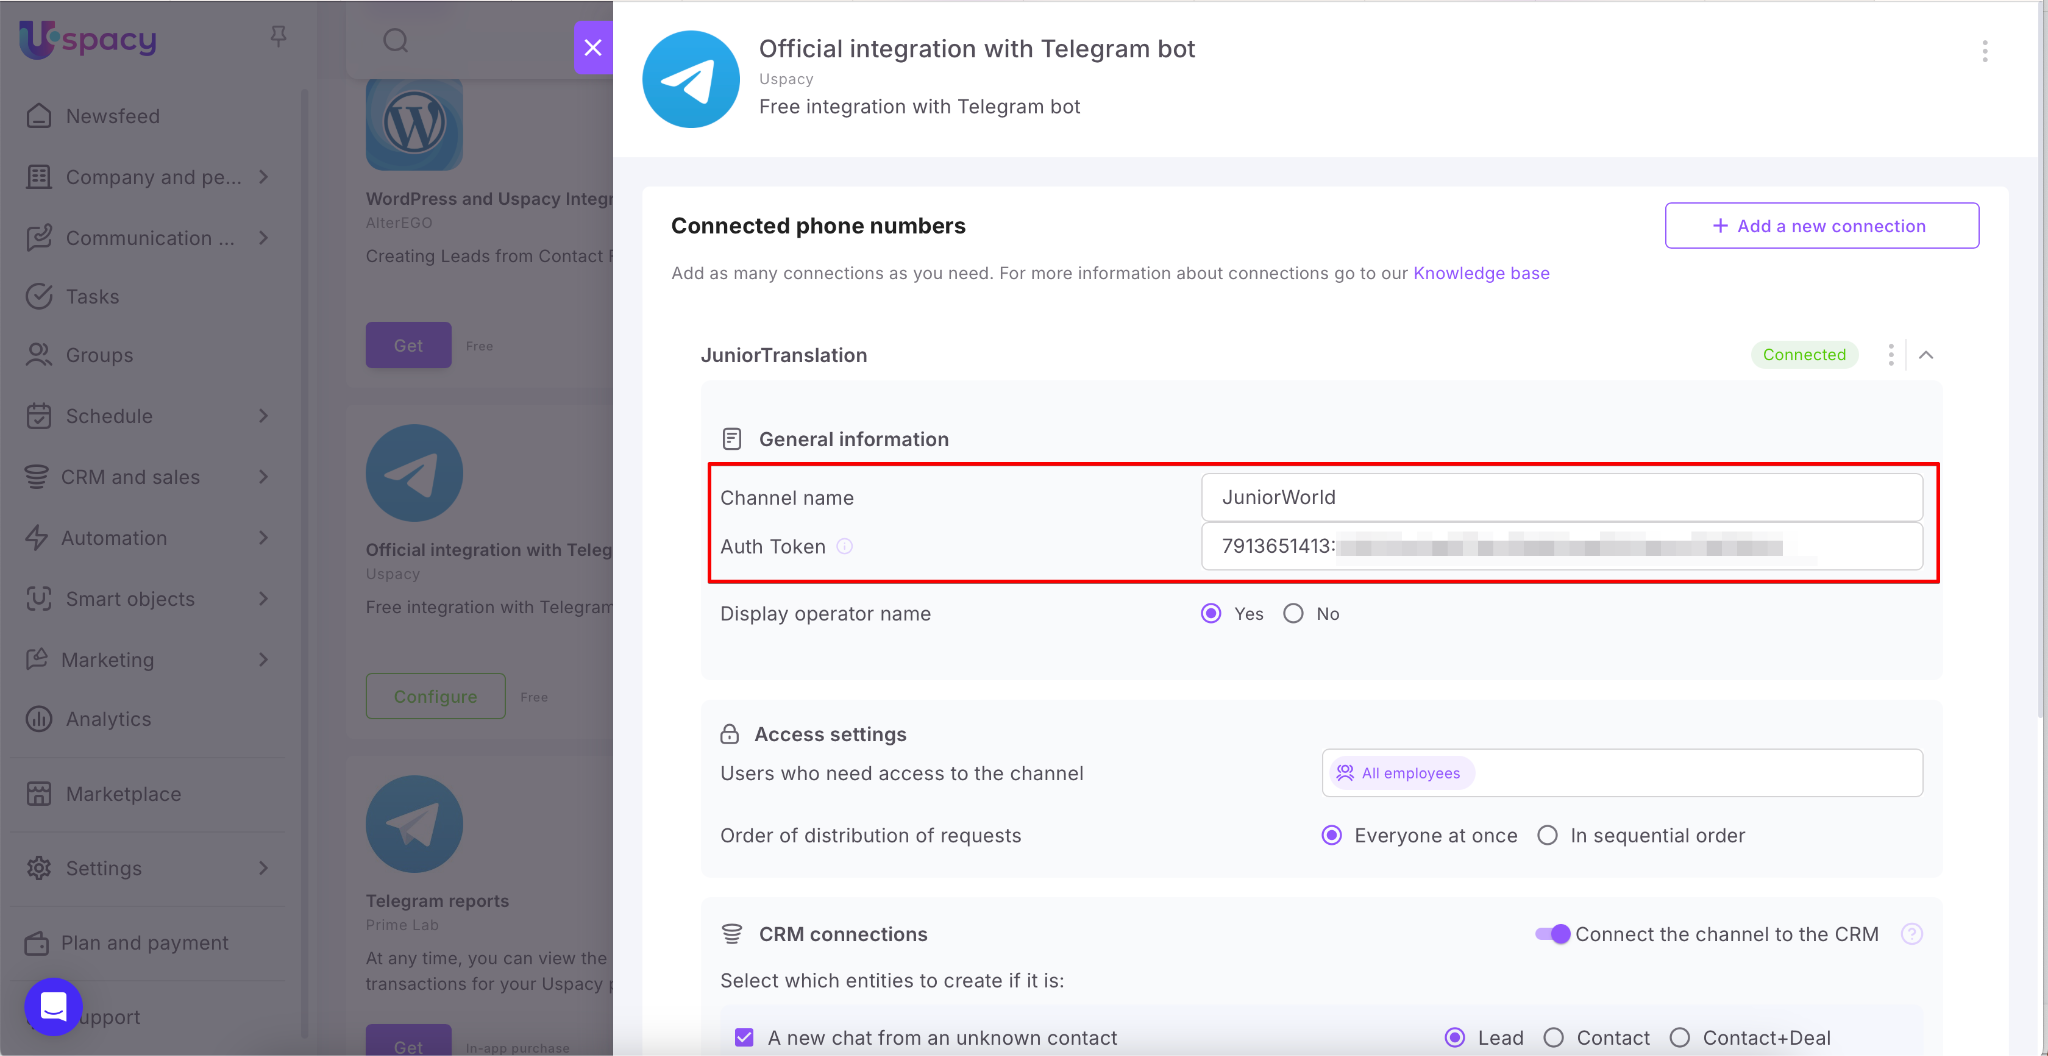The image size is (2048, 1056).
Task: Toggle Connect the channel to the CRM
Action: (x=1553, y=934)
